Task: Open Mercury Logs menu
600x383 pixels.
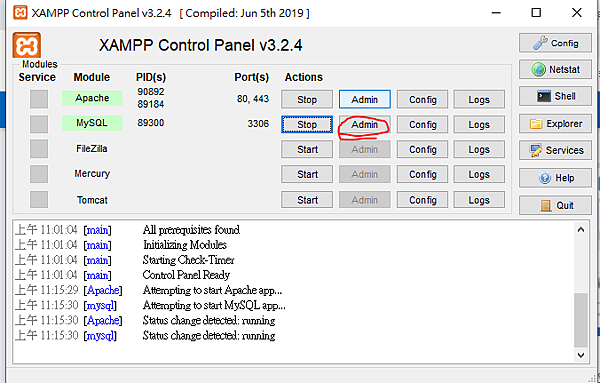Action: [479, 174]
